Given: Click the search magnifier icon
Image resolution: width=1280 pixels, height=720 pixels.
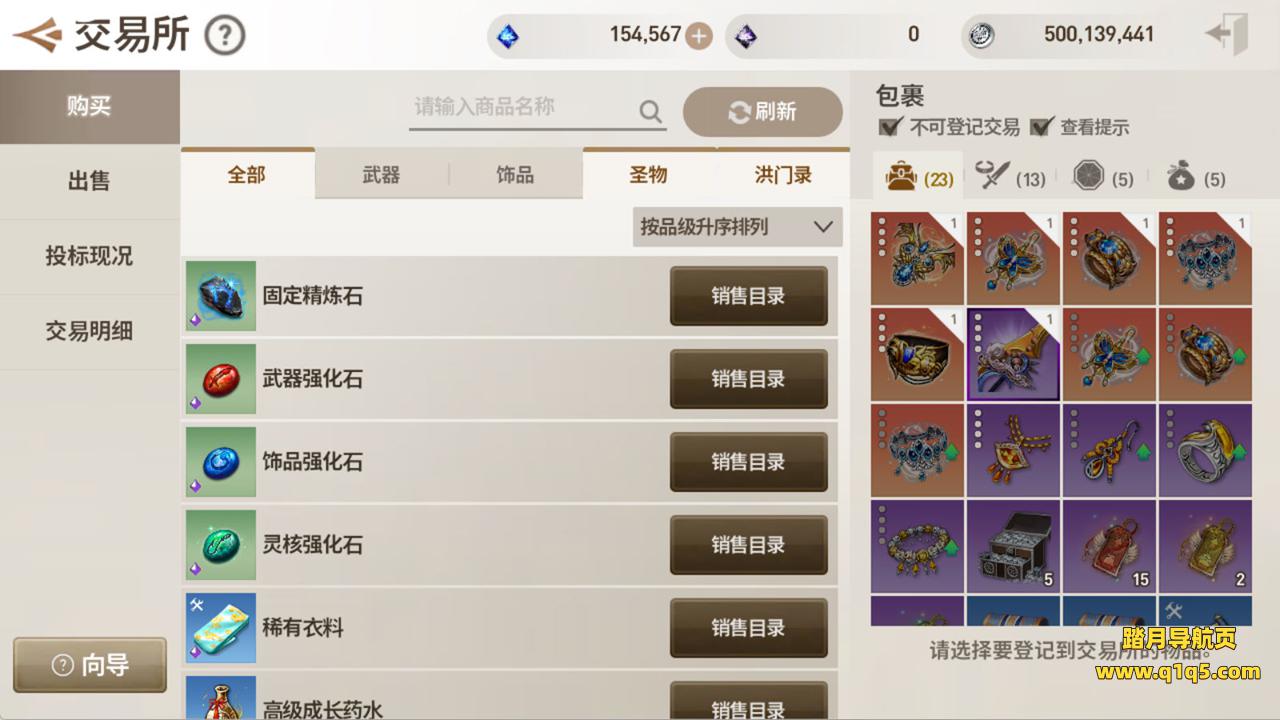Looking at the screenshot, I should [651, 110].
